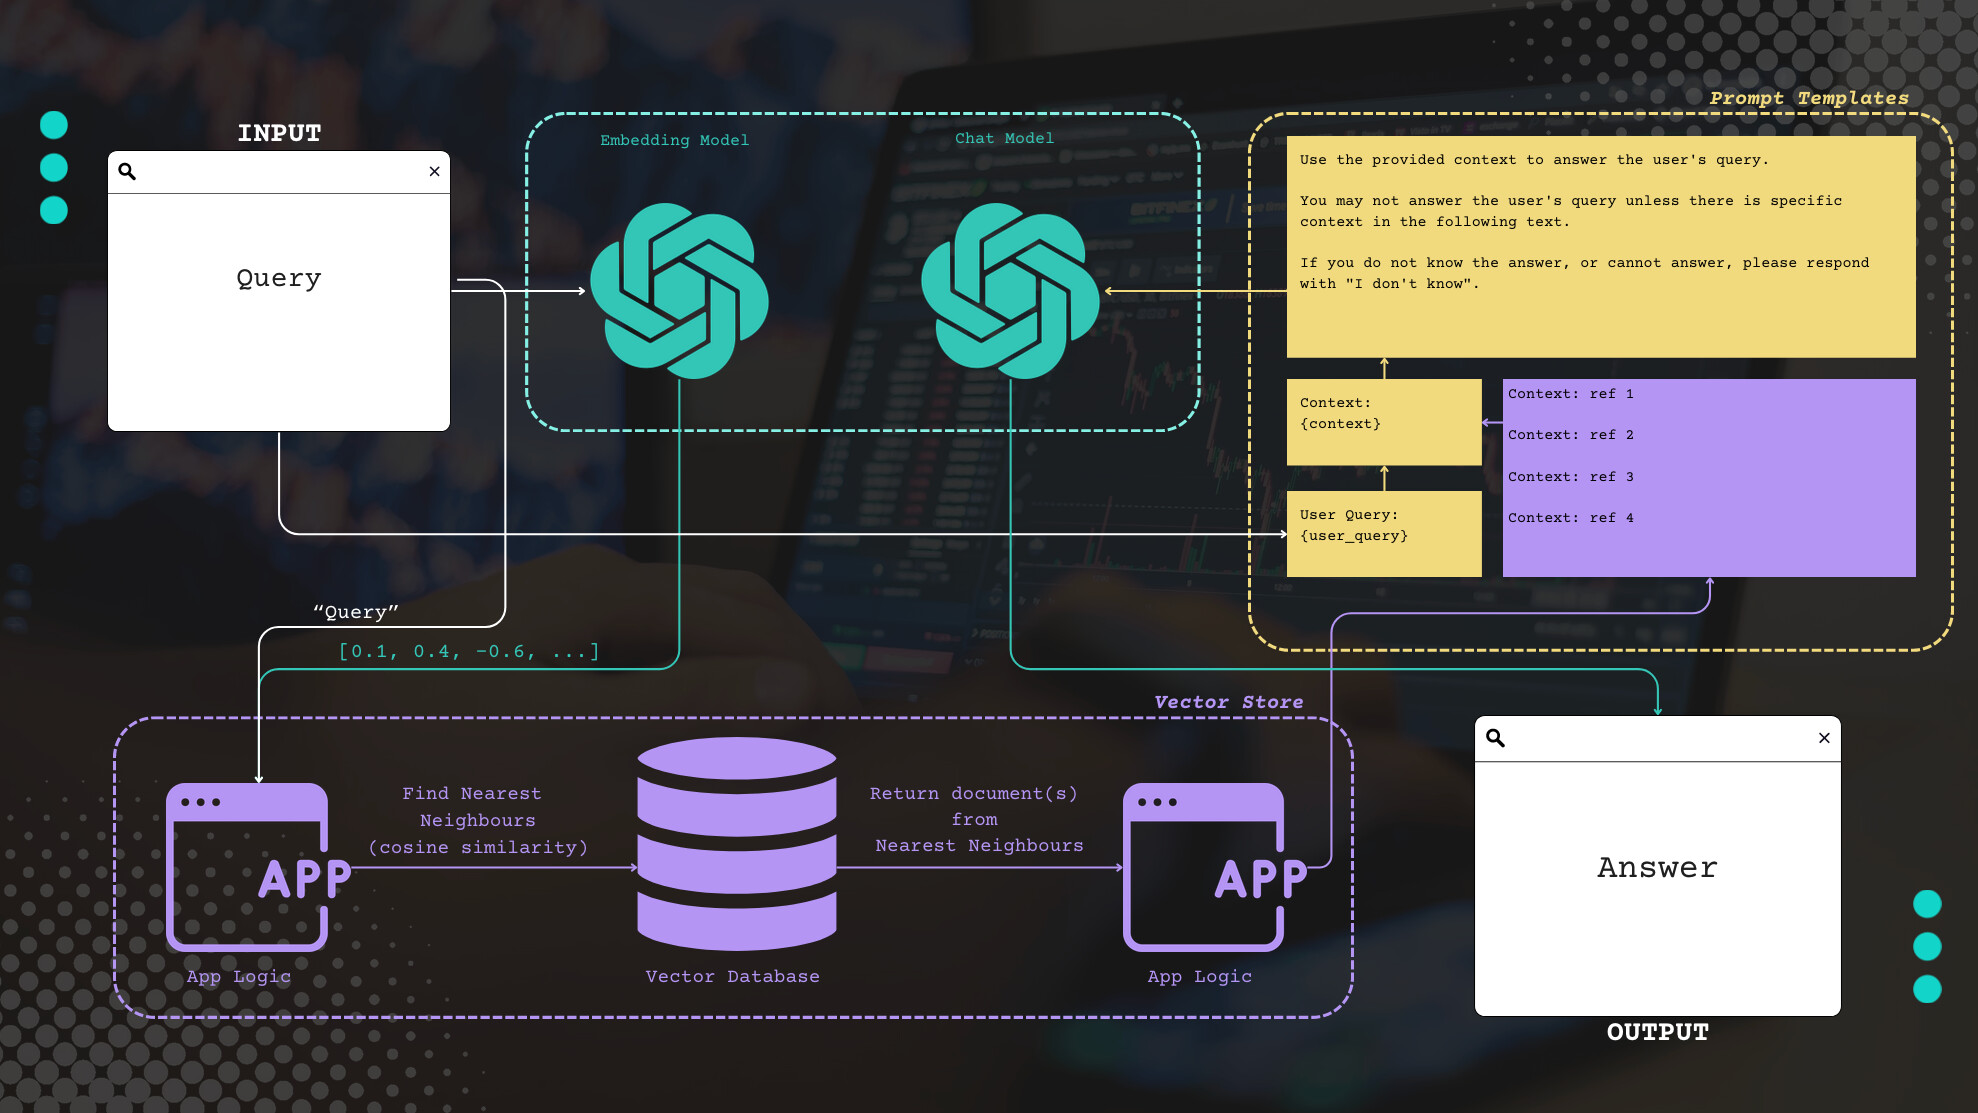Click the magnifier icon in OUTPUT box
This screenshot has height=1113, width=1978.
pyautogui.click(x=1495, y=738)
